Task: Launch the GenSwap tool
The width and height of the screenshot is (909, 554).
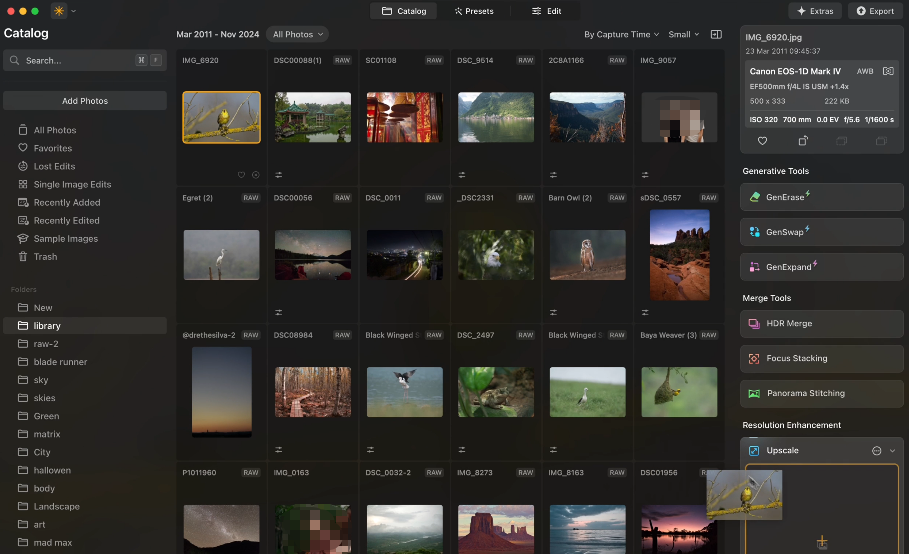Action: coord(821,232)
